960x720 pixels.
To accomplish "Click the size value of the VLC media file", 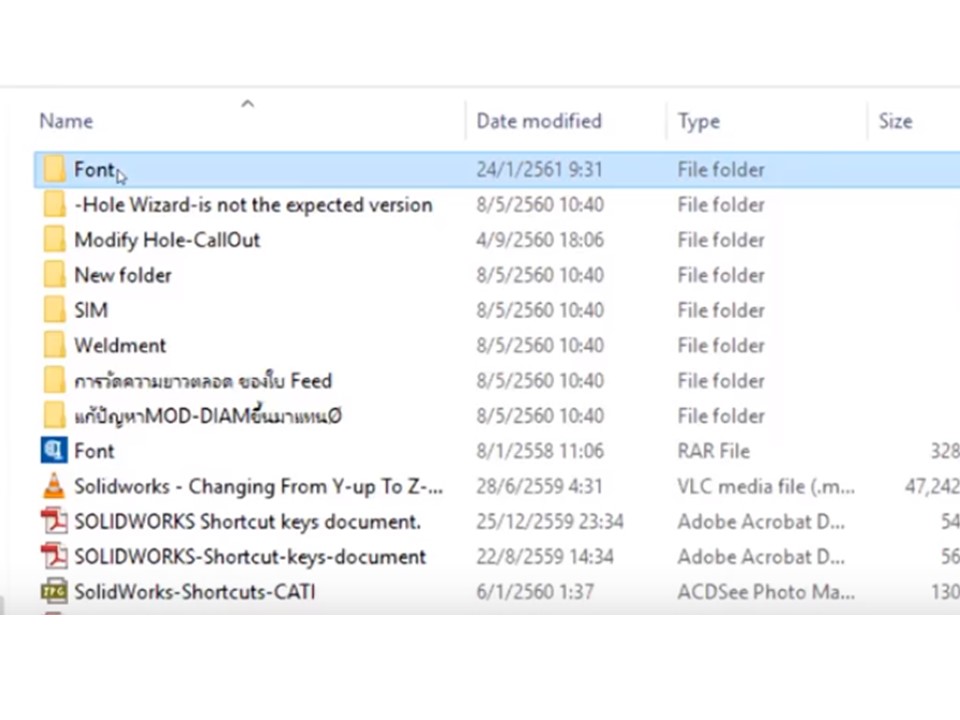I will click(x=932, y=487).
